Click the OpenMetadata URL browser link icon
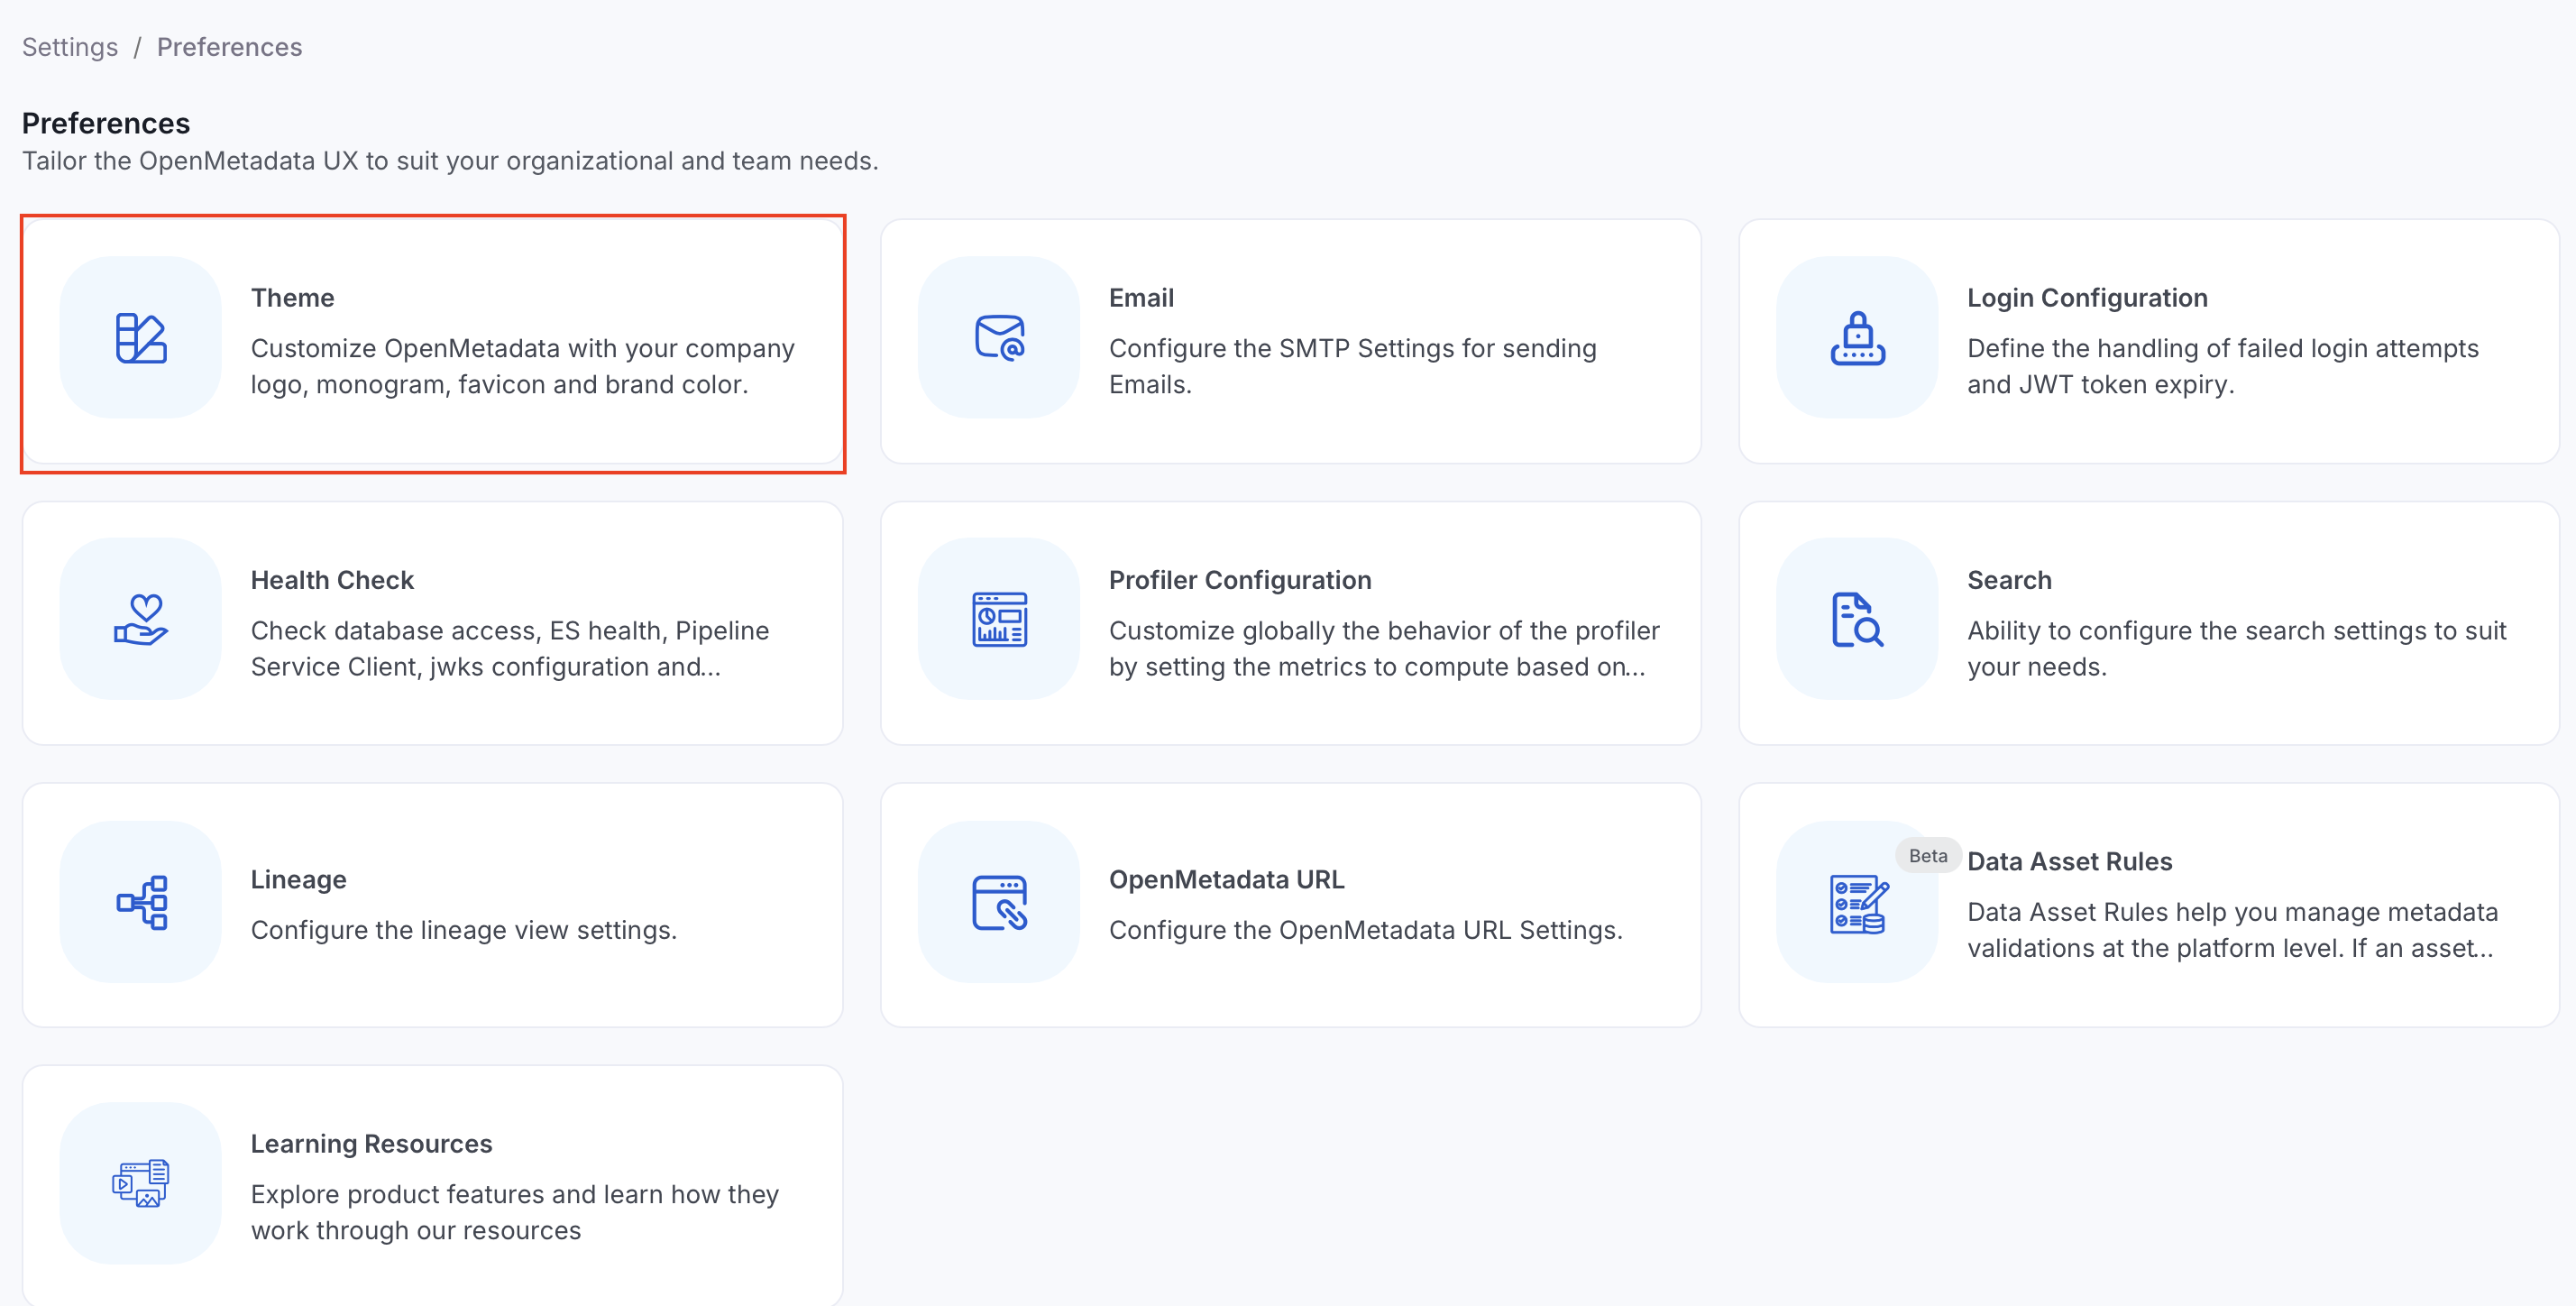Screen dimensions: 2576x1306 click(999, 902)
